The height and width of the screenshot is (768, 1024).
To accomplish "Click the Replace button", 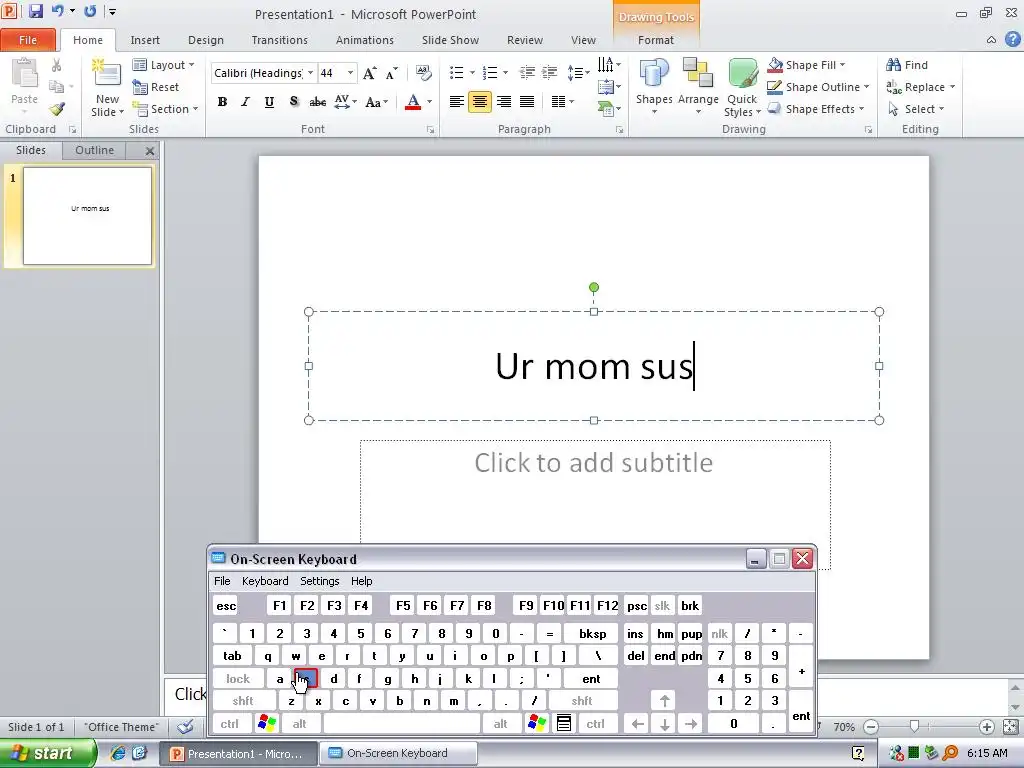I will point(920,87).
